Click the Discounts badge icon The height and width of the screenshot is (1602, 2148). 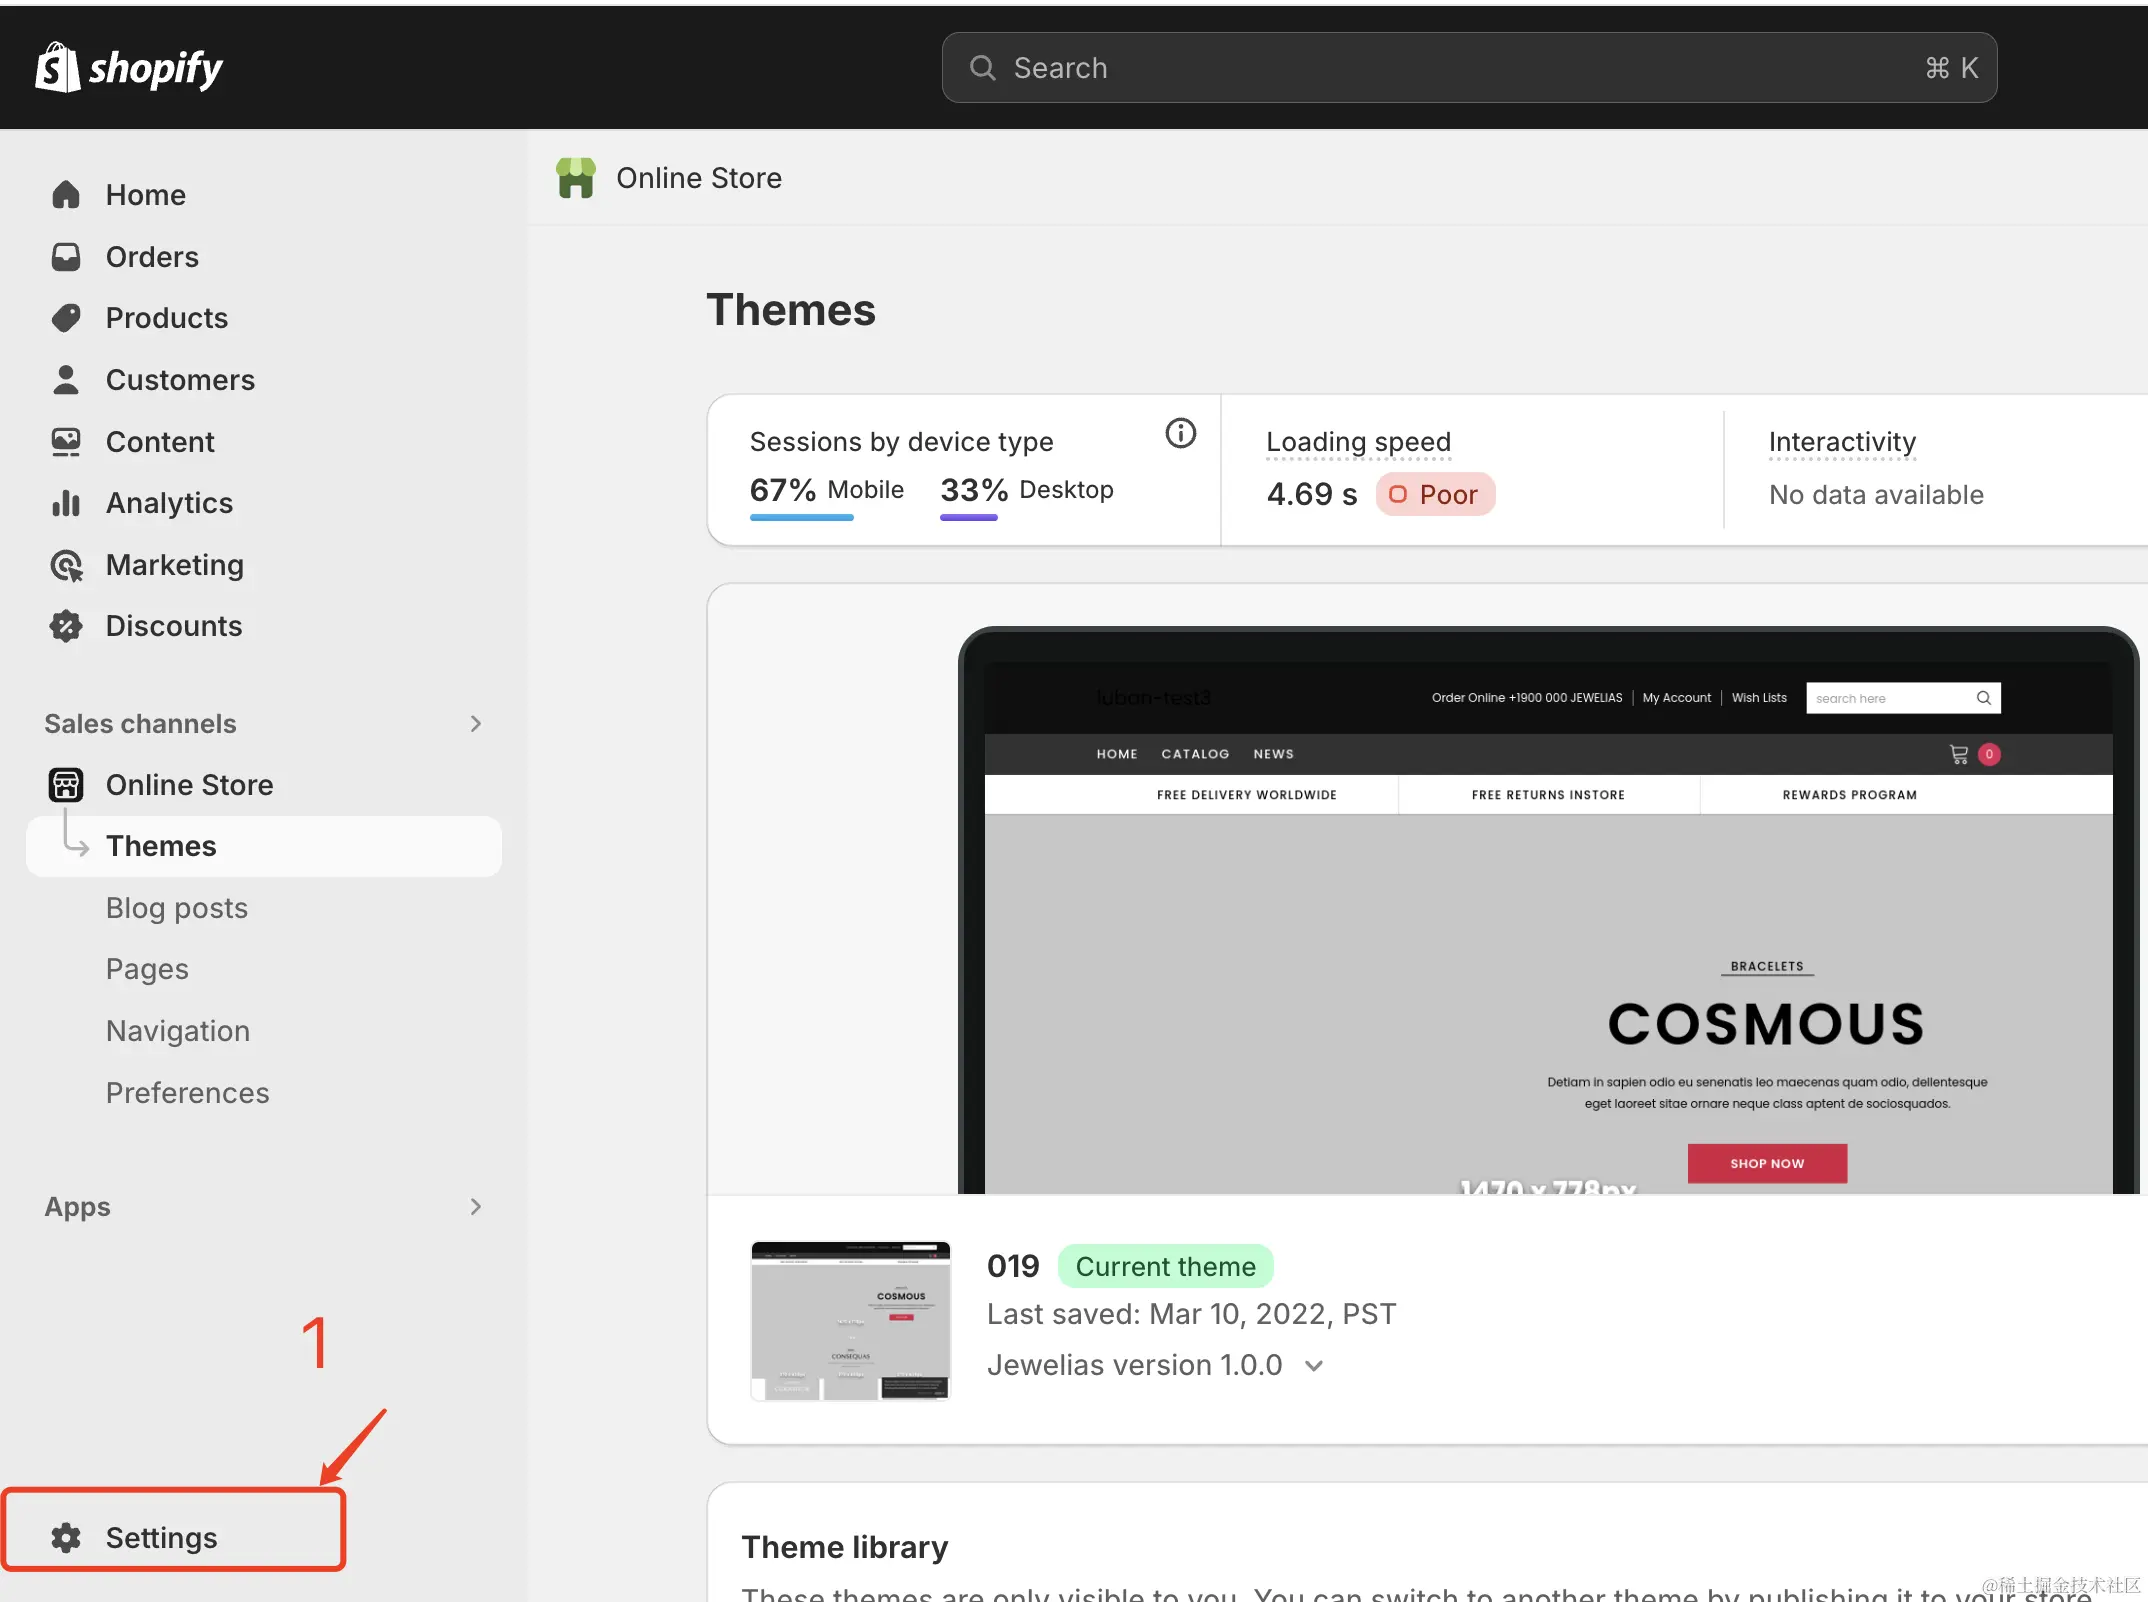pos(66,626)
